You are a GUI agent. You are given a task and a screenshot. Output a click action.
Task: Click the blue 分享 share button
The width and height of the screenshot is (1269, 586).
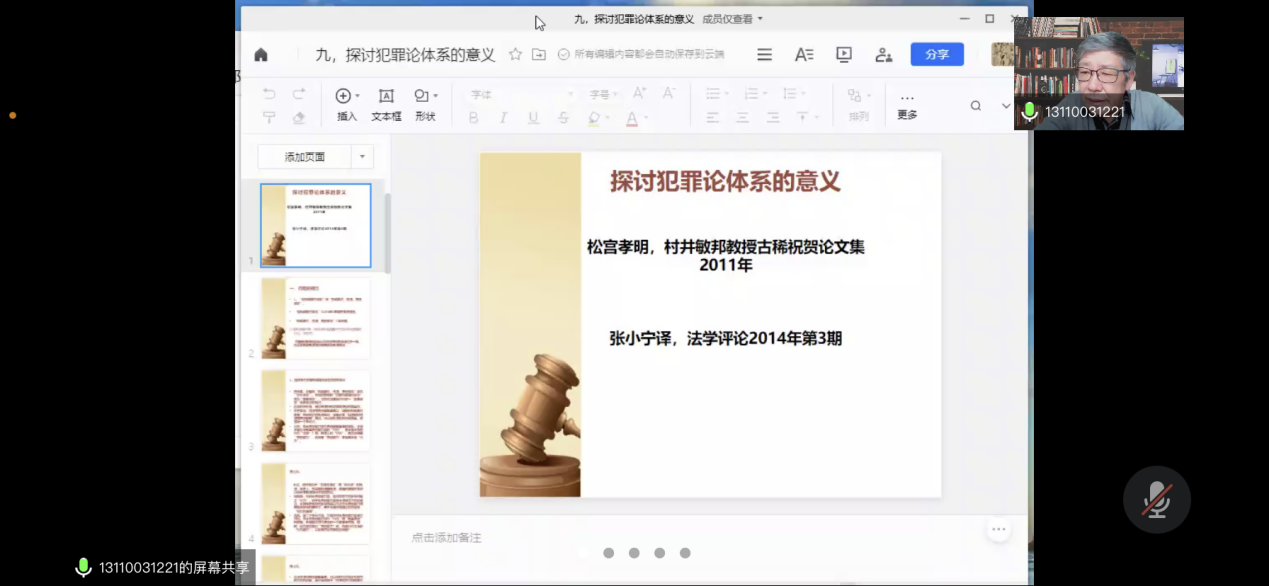pyautogui.click(x=936, y=54)
